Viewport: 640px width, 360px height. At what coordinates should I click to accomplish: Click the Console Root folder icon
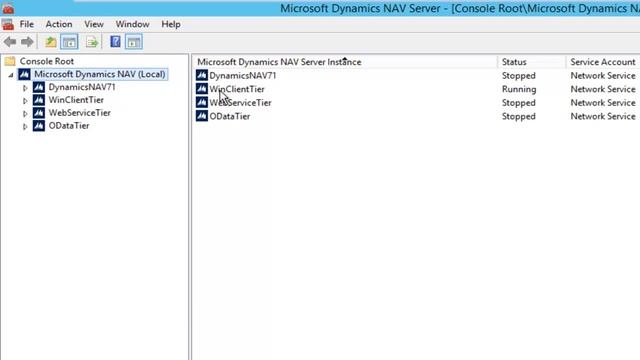10,61
